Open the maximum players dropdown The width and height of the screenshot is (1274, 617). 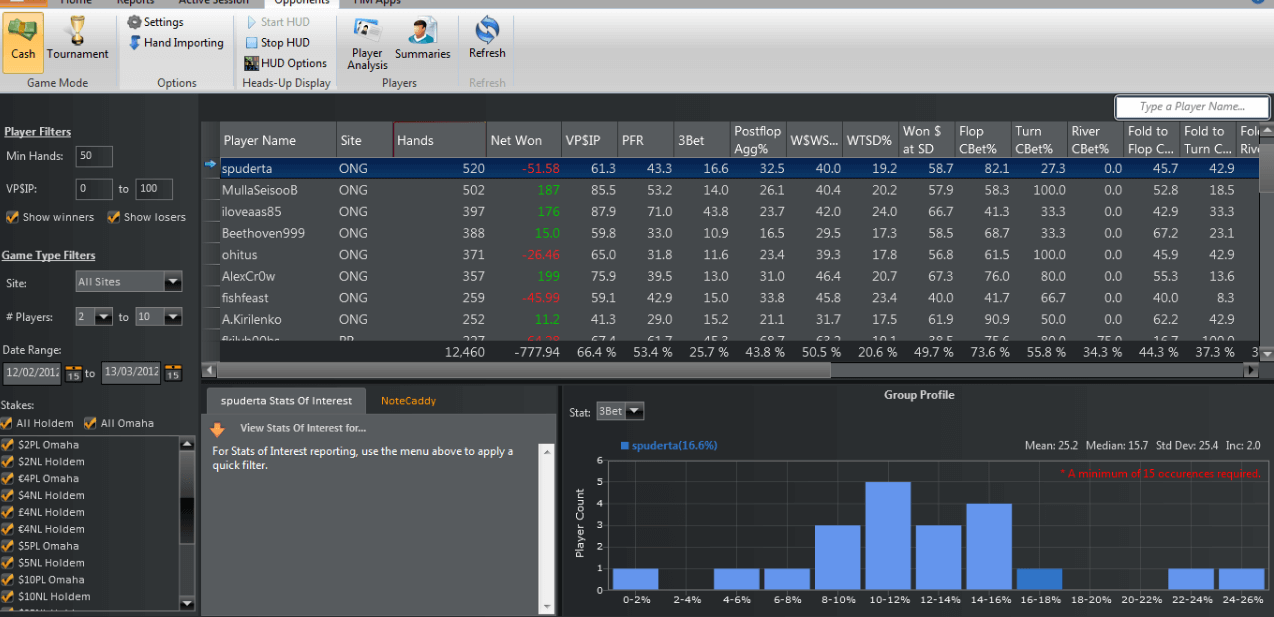click(172, 317)
